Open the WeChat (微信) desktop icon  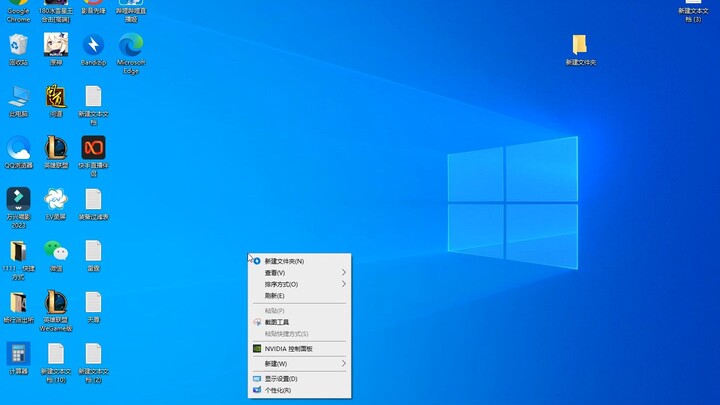point(56,255)
